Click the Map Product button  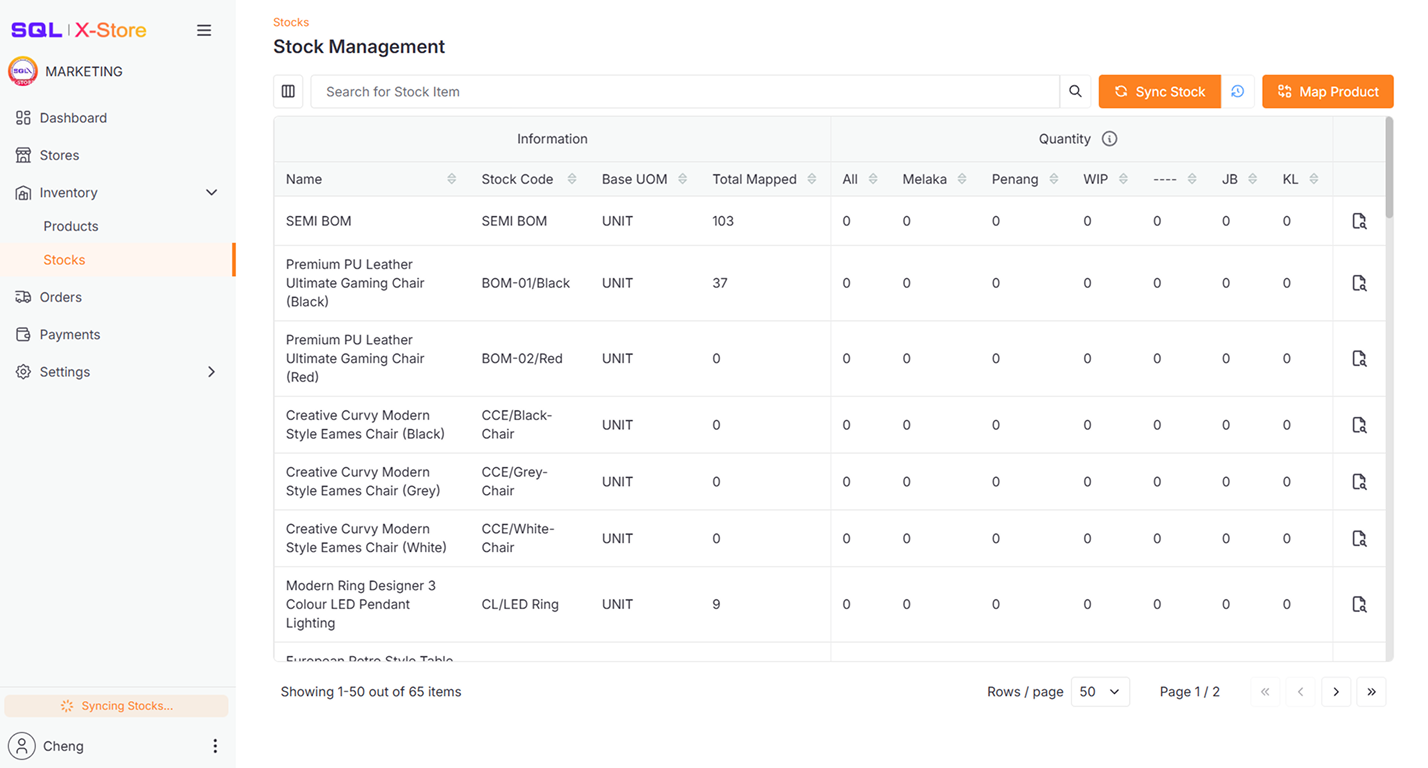point(1327,91)
